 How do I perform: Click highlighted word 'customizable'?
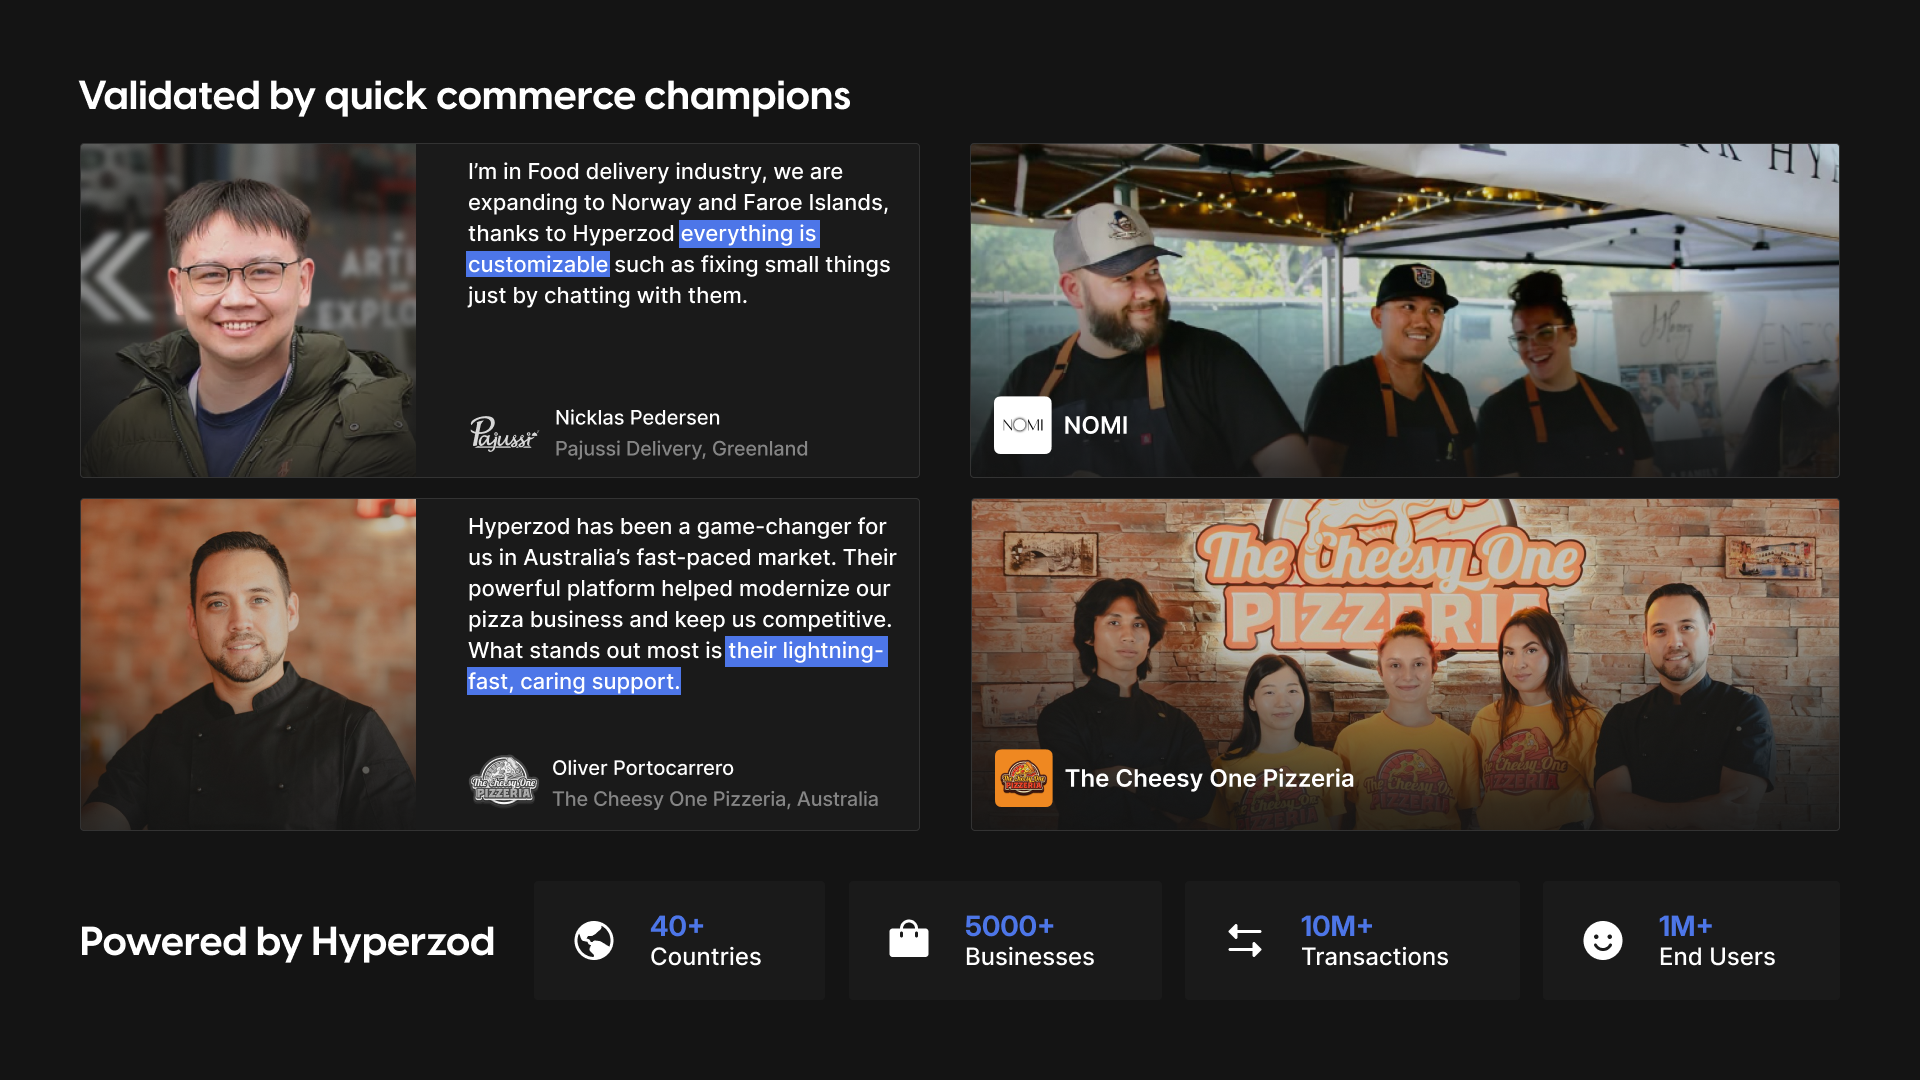[538, 264]
